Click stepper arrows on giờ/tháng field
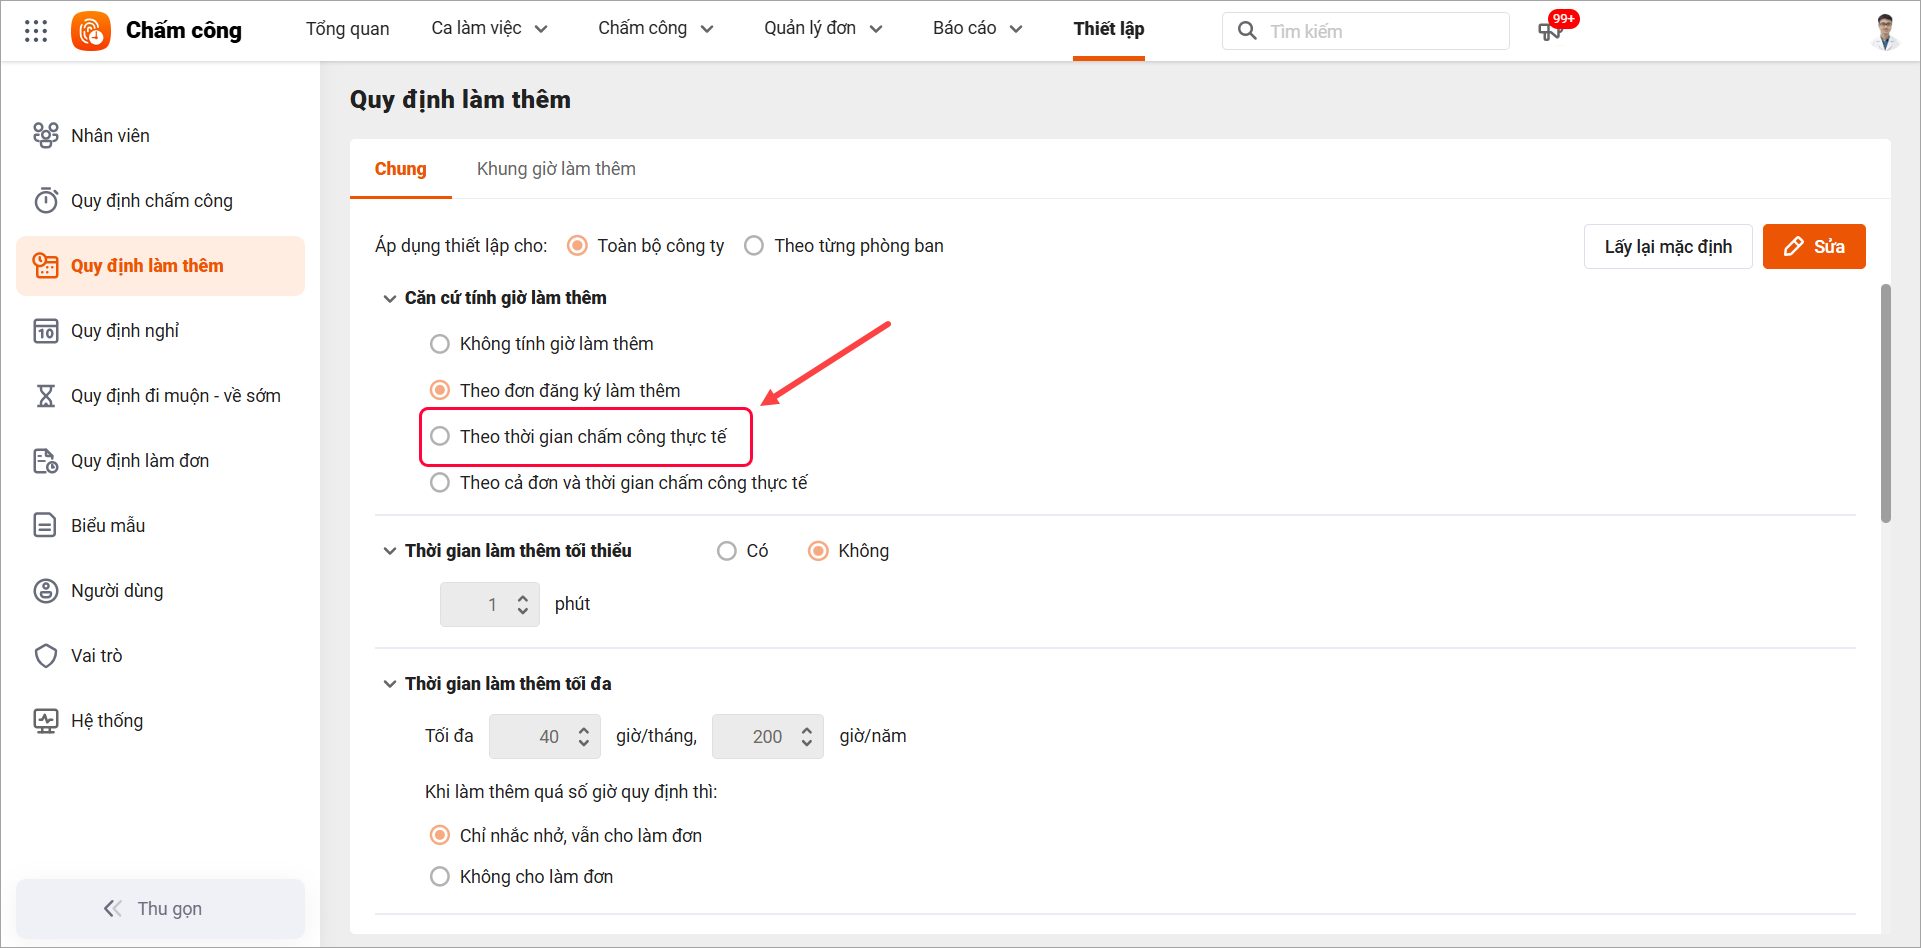The image size is (1921, 948). pyautogui.click(x=584, y=737)
